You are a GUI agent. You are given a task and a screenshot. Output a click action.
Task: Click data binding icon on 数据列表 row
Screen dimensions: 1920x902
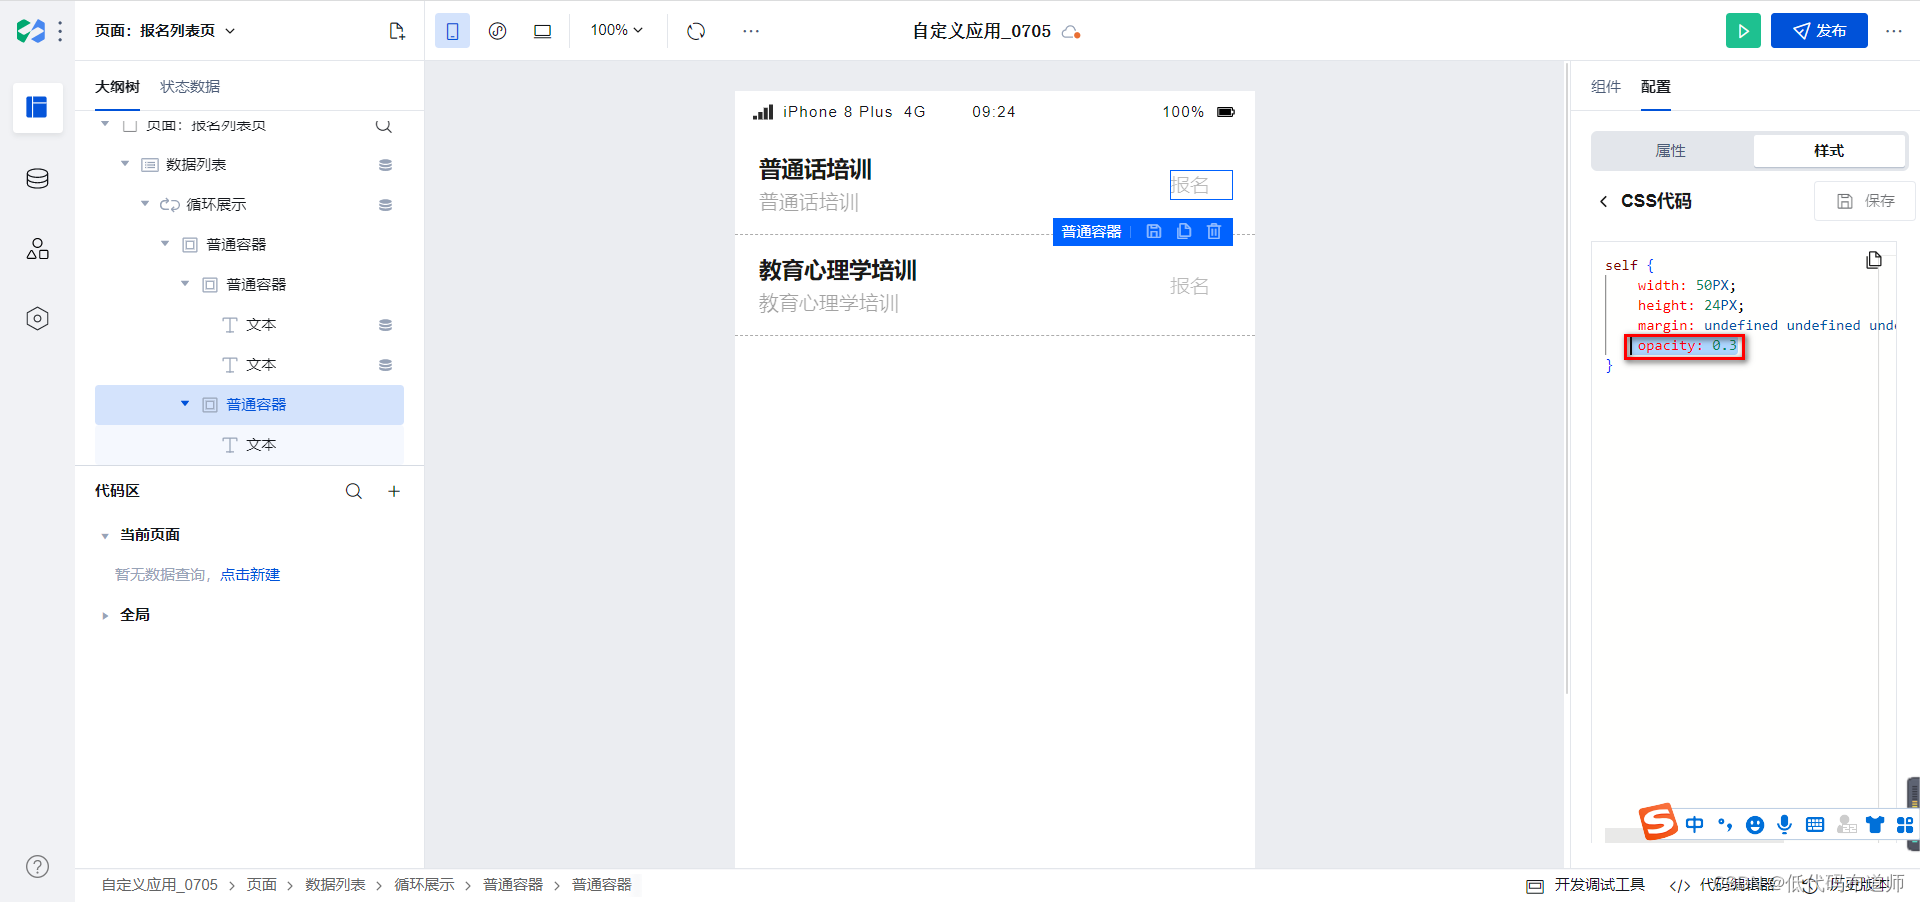pyautogui.click(x=385, y=165)
